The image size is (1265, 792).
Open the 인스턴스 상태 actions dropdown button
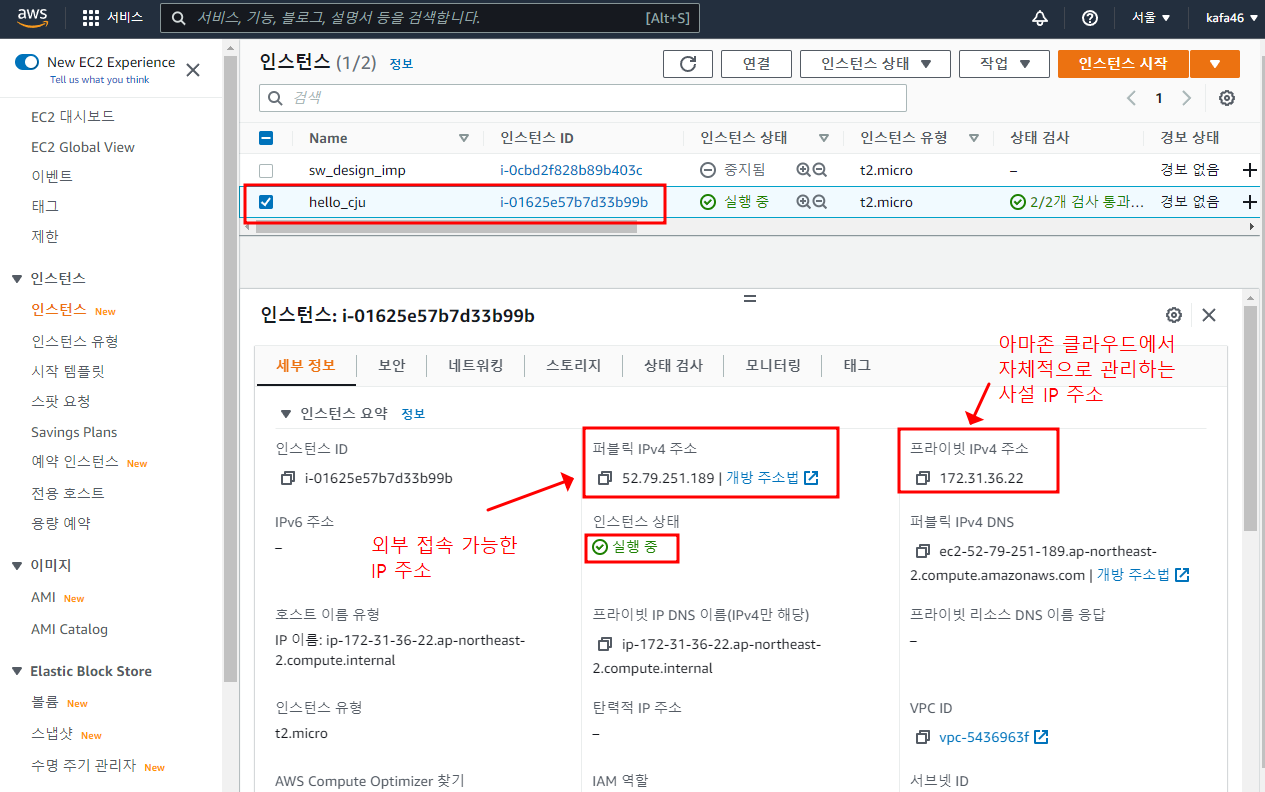[875, 63]
